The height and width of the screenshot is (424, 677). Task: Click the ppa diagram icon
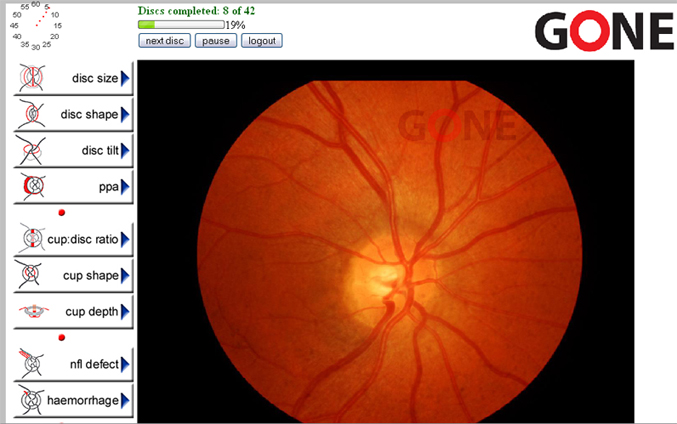pos(33,187)
